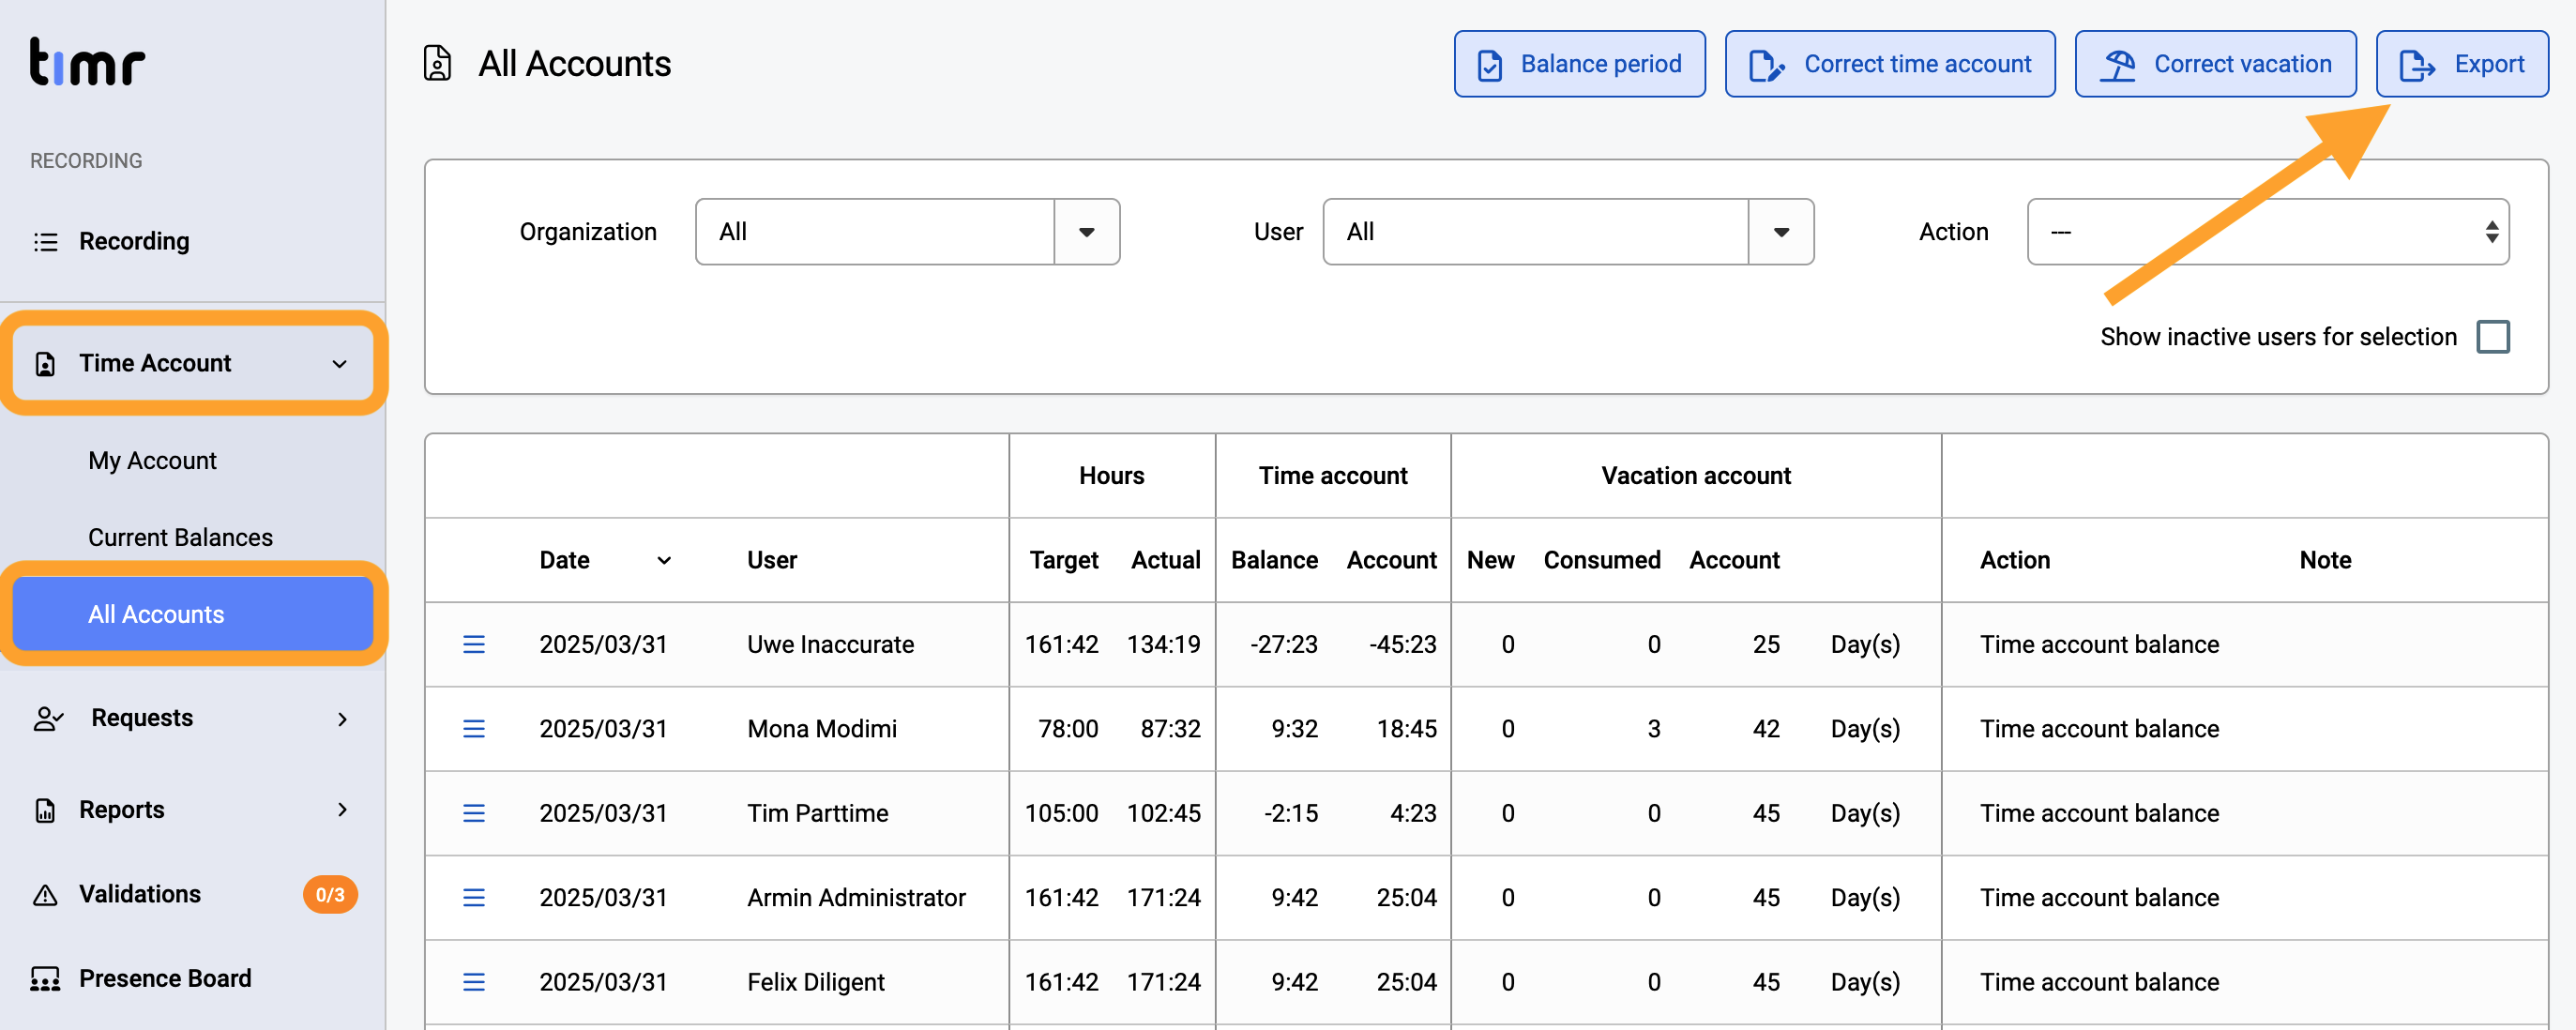
Task: Go to My Account
Action: (152, 461)
